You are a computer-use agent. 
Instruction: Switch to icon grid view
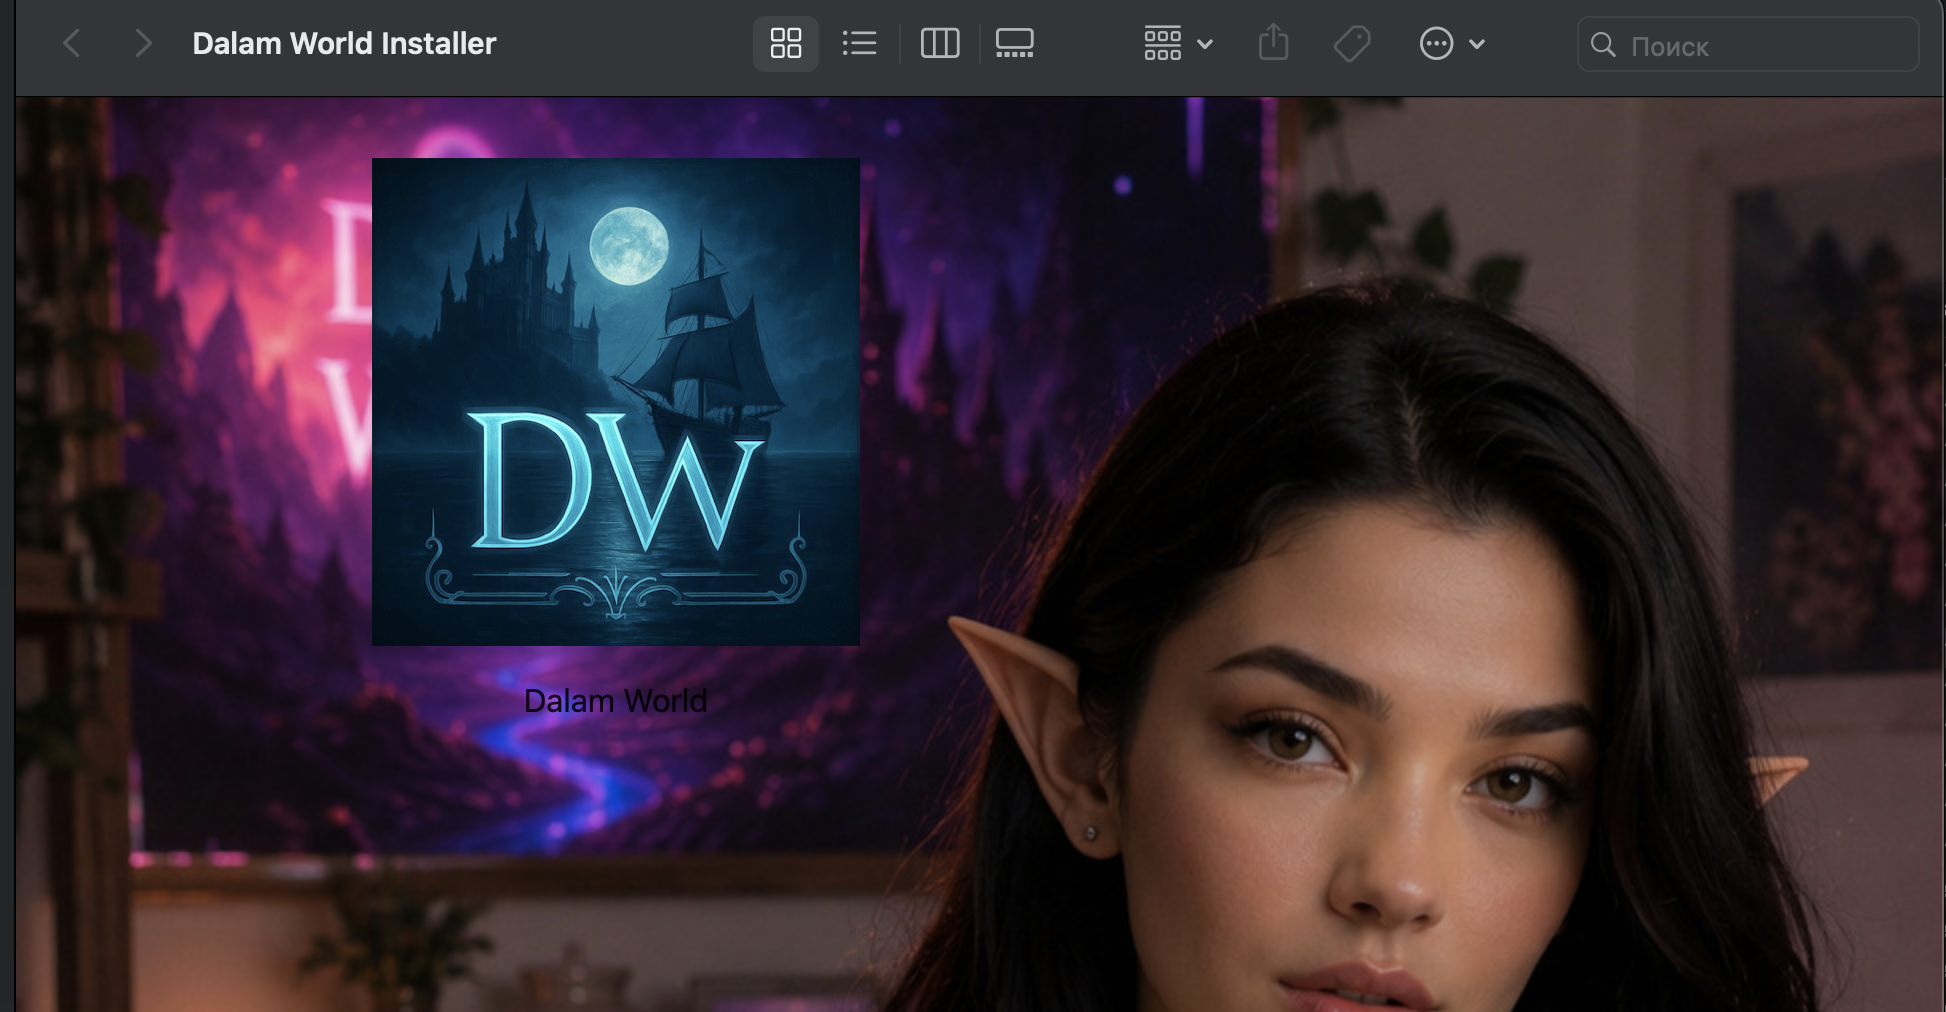pyautogui.click(x=786, y=43)
